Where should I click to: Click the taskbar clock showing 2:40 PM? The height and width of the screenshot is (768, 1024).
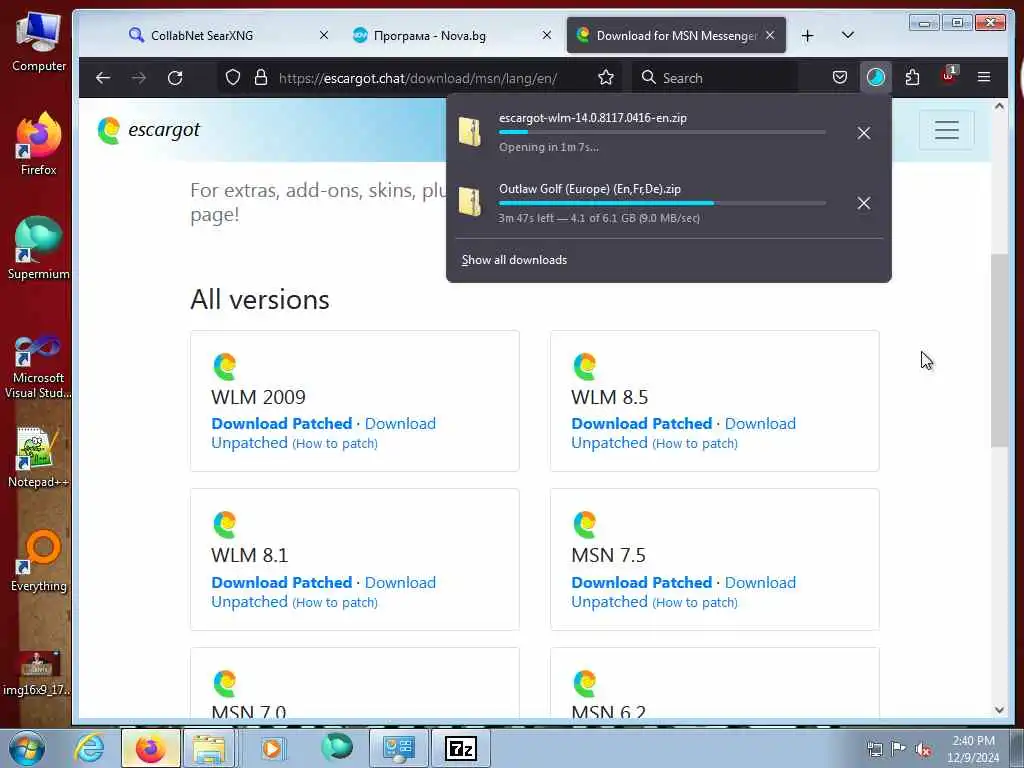tap(973, 749)
